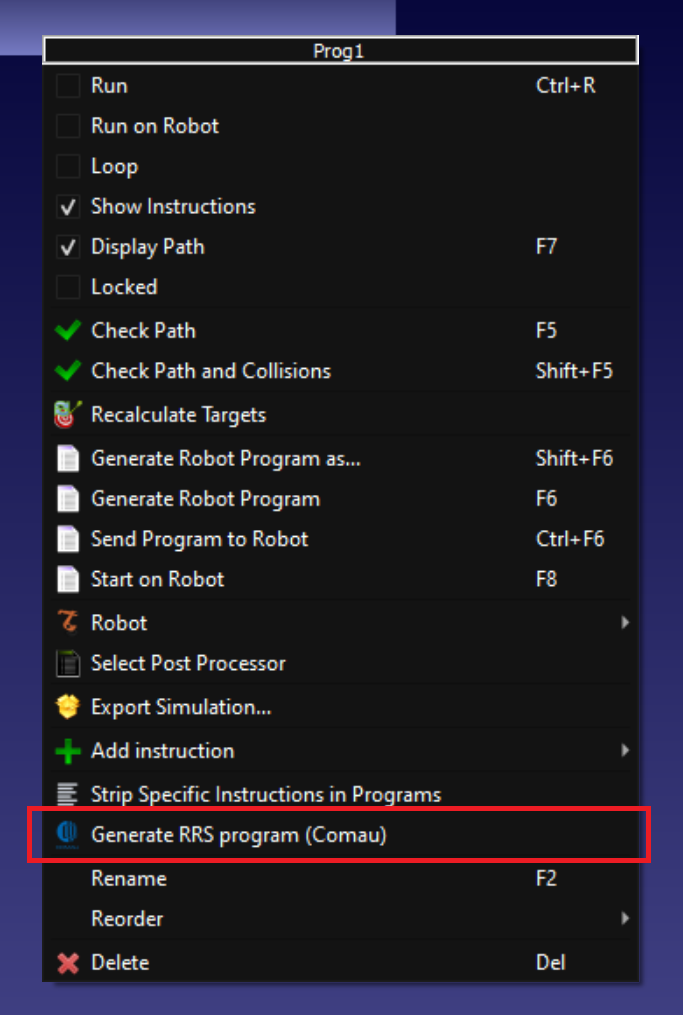
Task: Click the green plus Add instruction icon
Action: coord(68,751)
